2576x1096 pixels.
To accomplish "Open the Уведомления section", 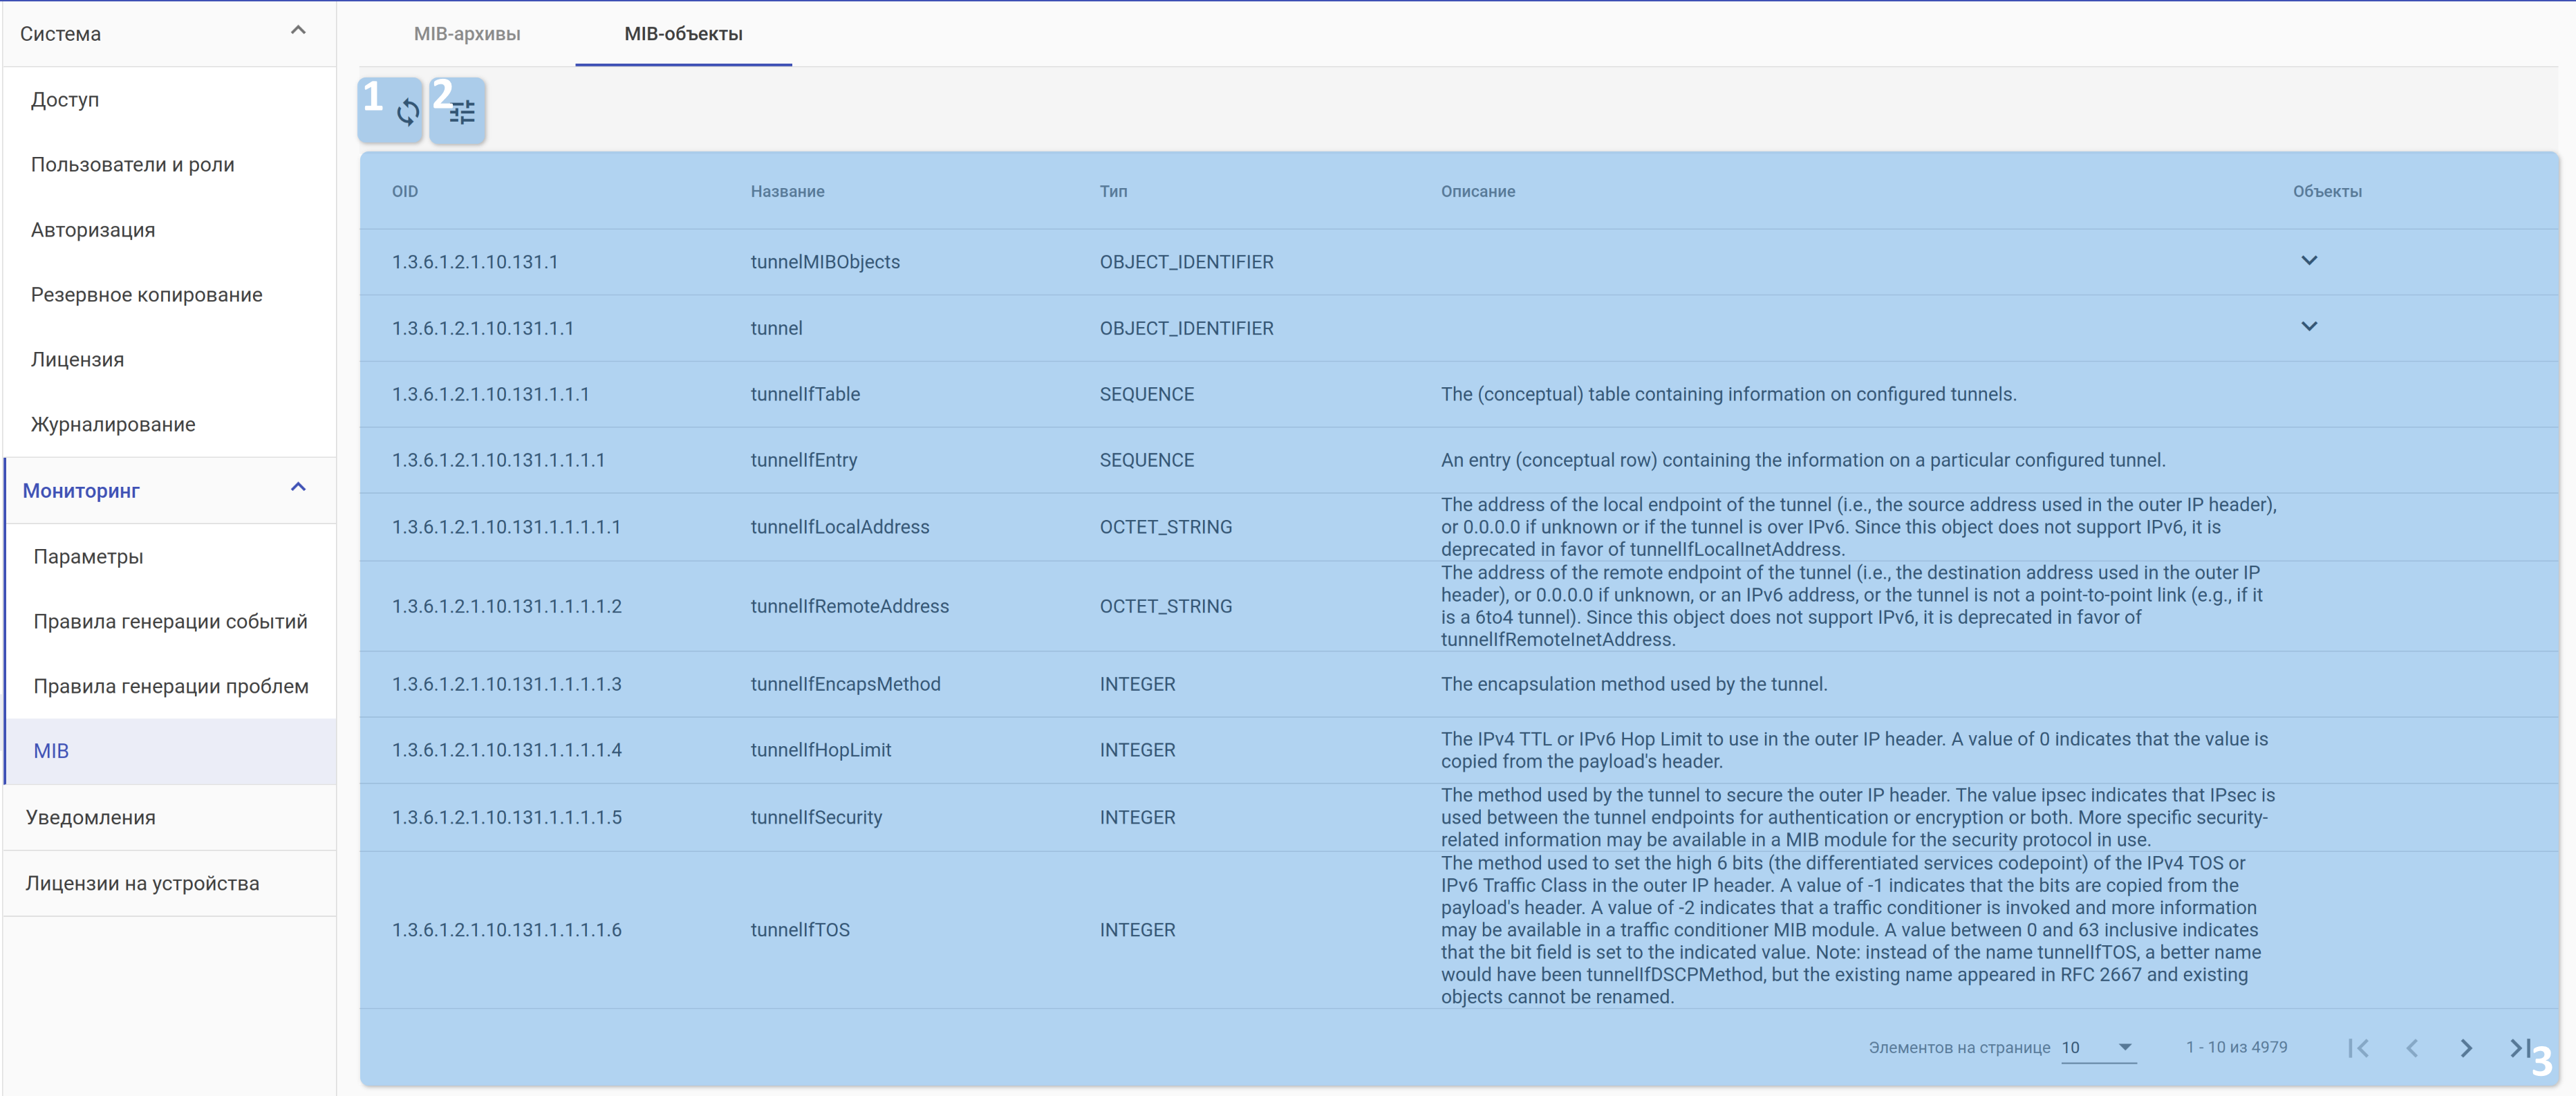I will click(x=91, y=818).
